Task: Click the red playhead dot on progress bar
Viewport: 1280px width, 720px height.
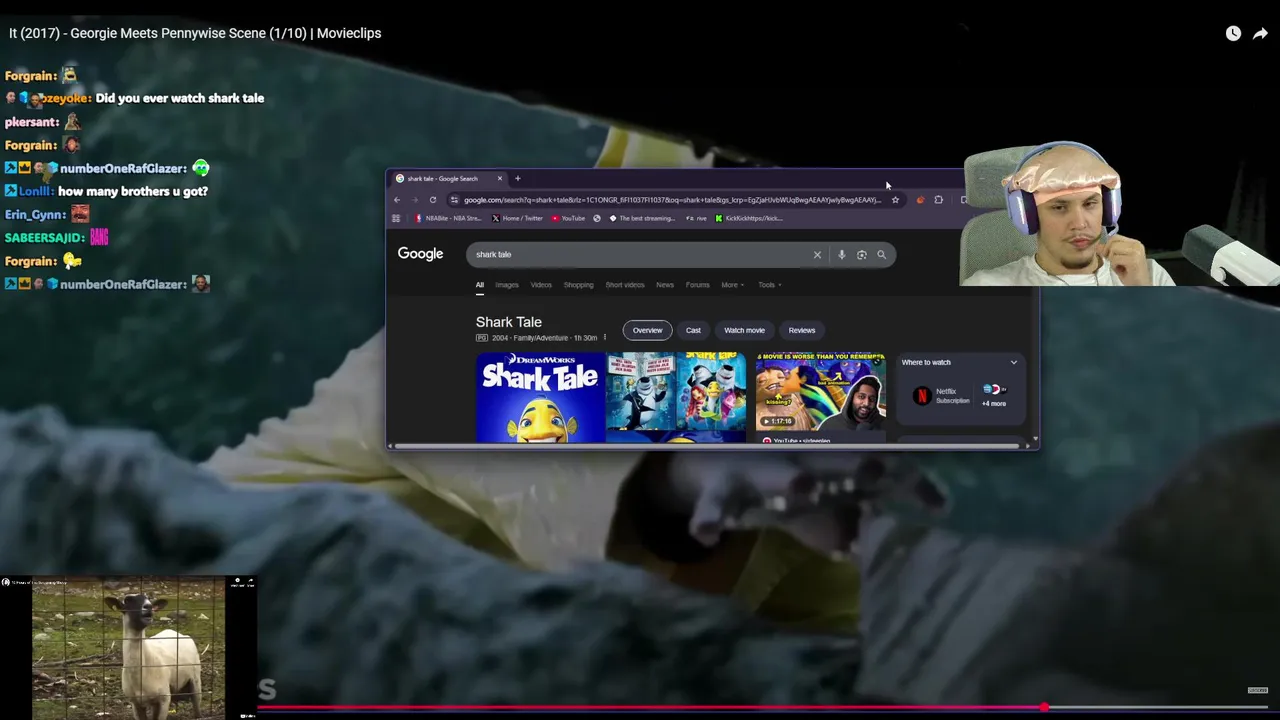Action: pyautogui.click(x=1044, y=708)
